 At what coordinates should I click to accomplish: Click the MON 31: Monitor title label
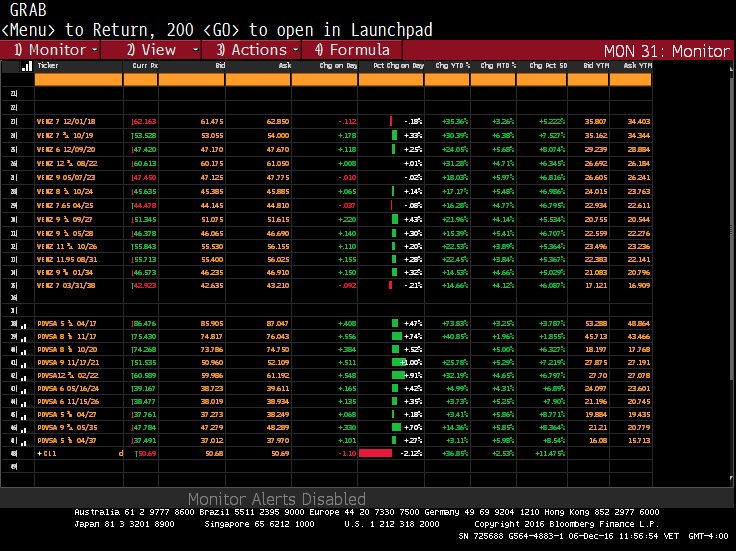(667, 51)
